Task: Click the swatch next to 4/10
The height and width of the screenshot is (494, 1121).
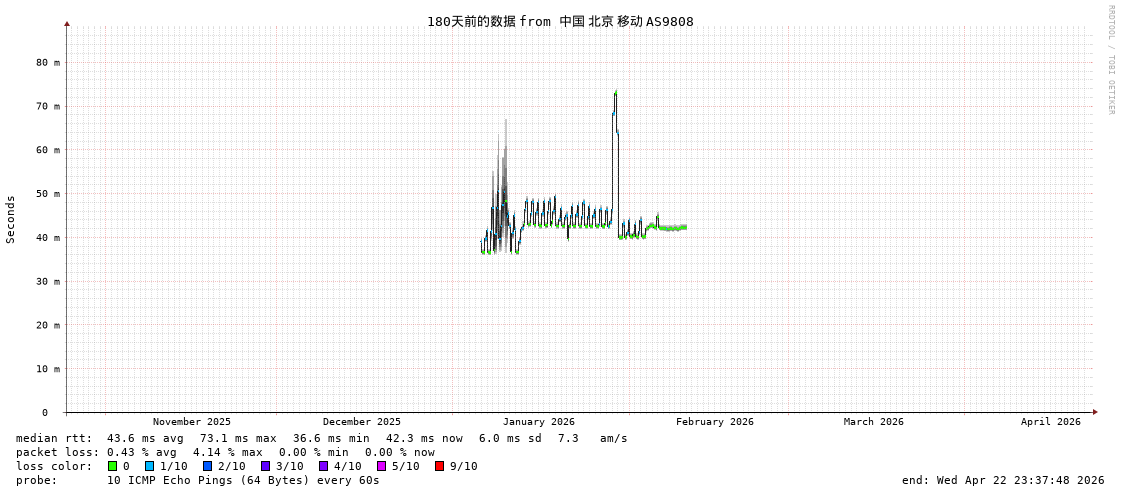Action: (323, 466)
